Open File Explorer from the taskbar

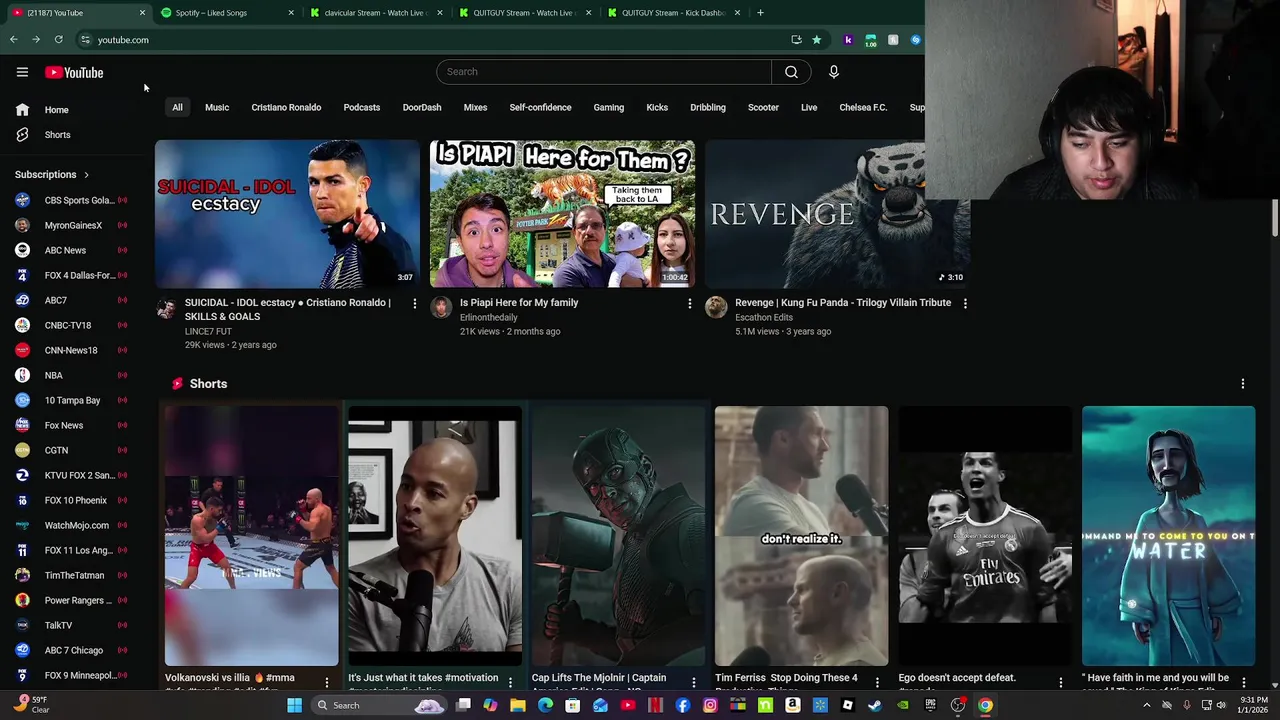tap(518, 705)
